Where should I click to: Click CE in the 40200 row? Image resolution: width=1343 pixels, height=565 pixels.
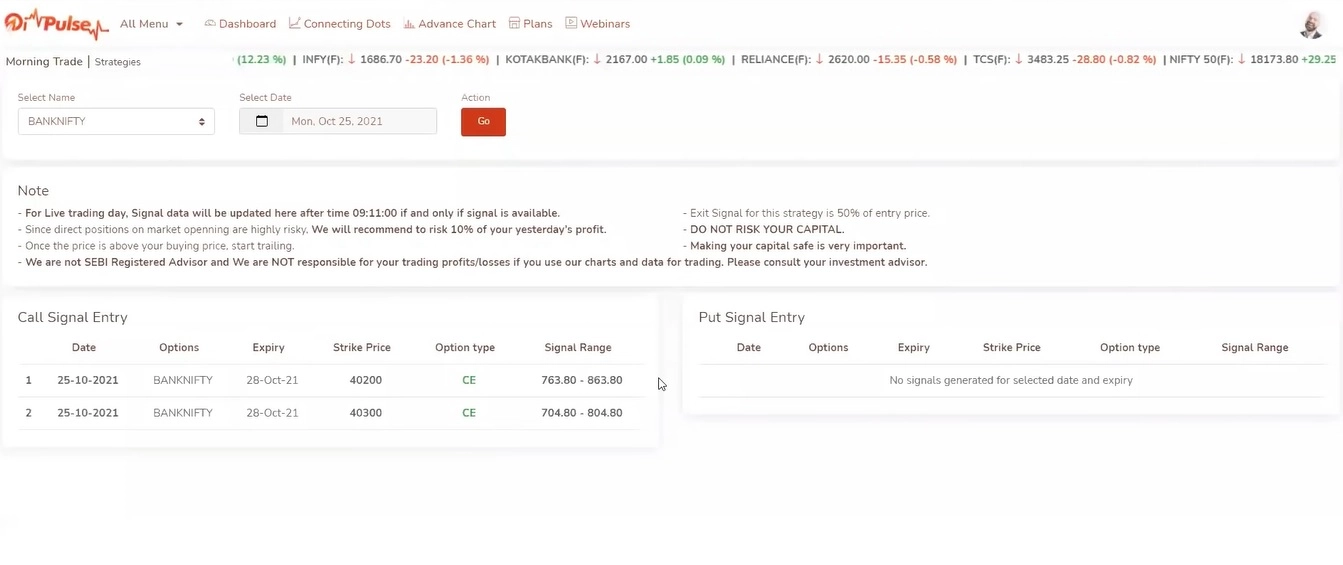[469, 381]
